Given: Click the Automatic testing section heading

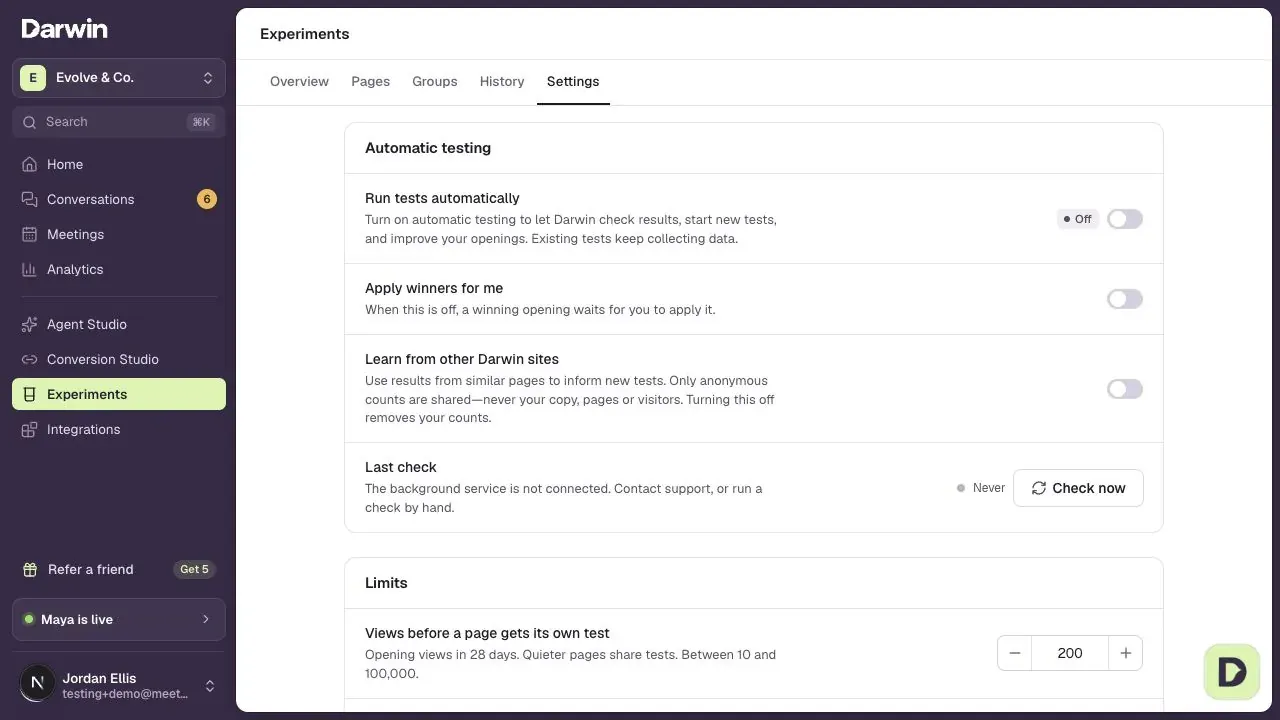Looking at the screenshot, I should coord(428,148).
